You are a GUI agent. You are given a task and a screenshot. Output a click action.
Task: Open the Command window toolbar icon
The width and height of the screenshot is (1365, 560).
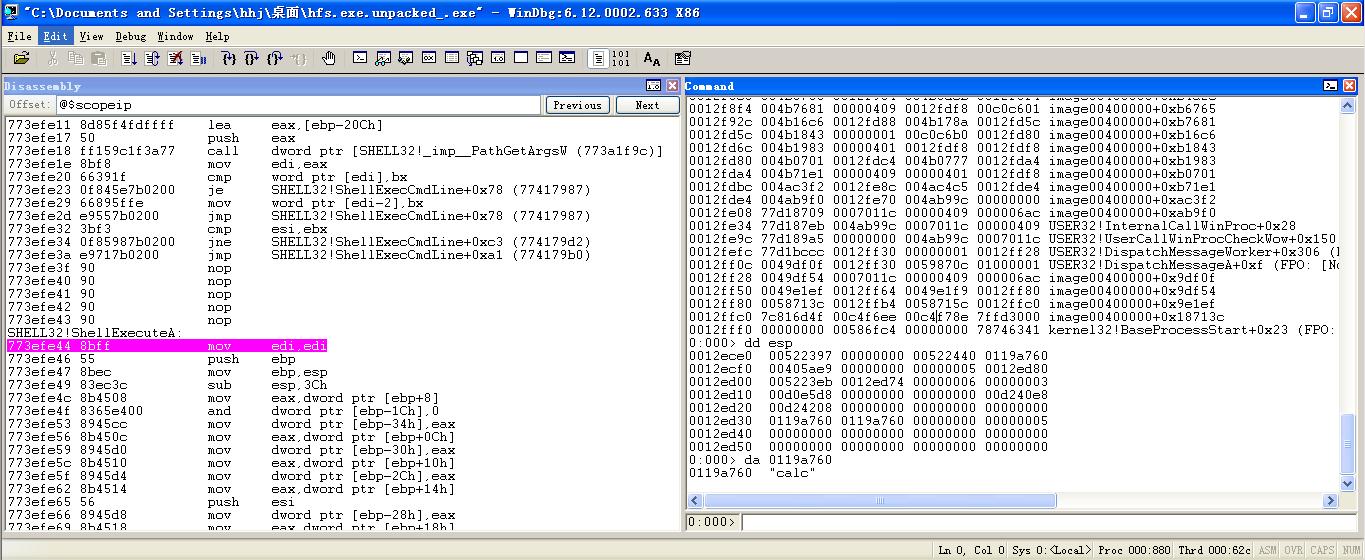pyautogui.click(x=360, y=59)
